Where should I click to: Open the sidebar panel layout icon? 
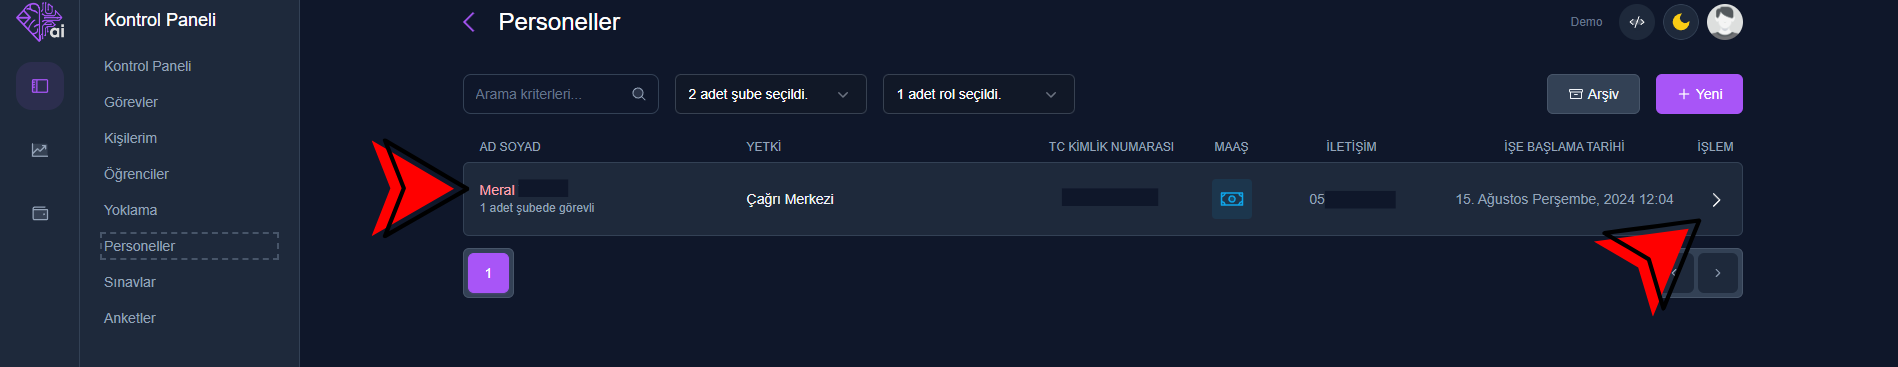(40, 86)
